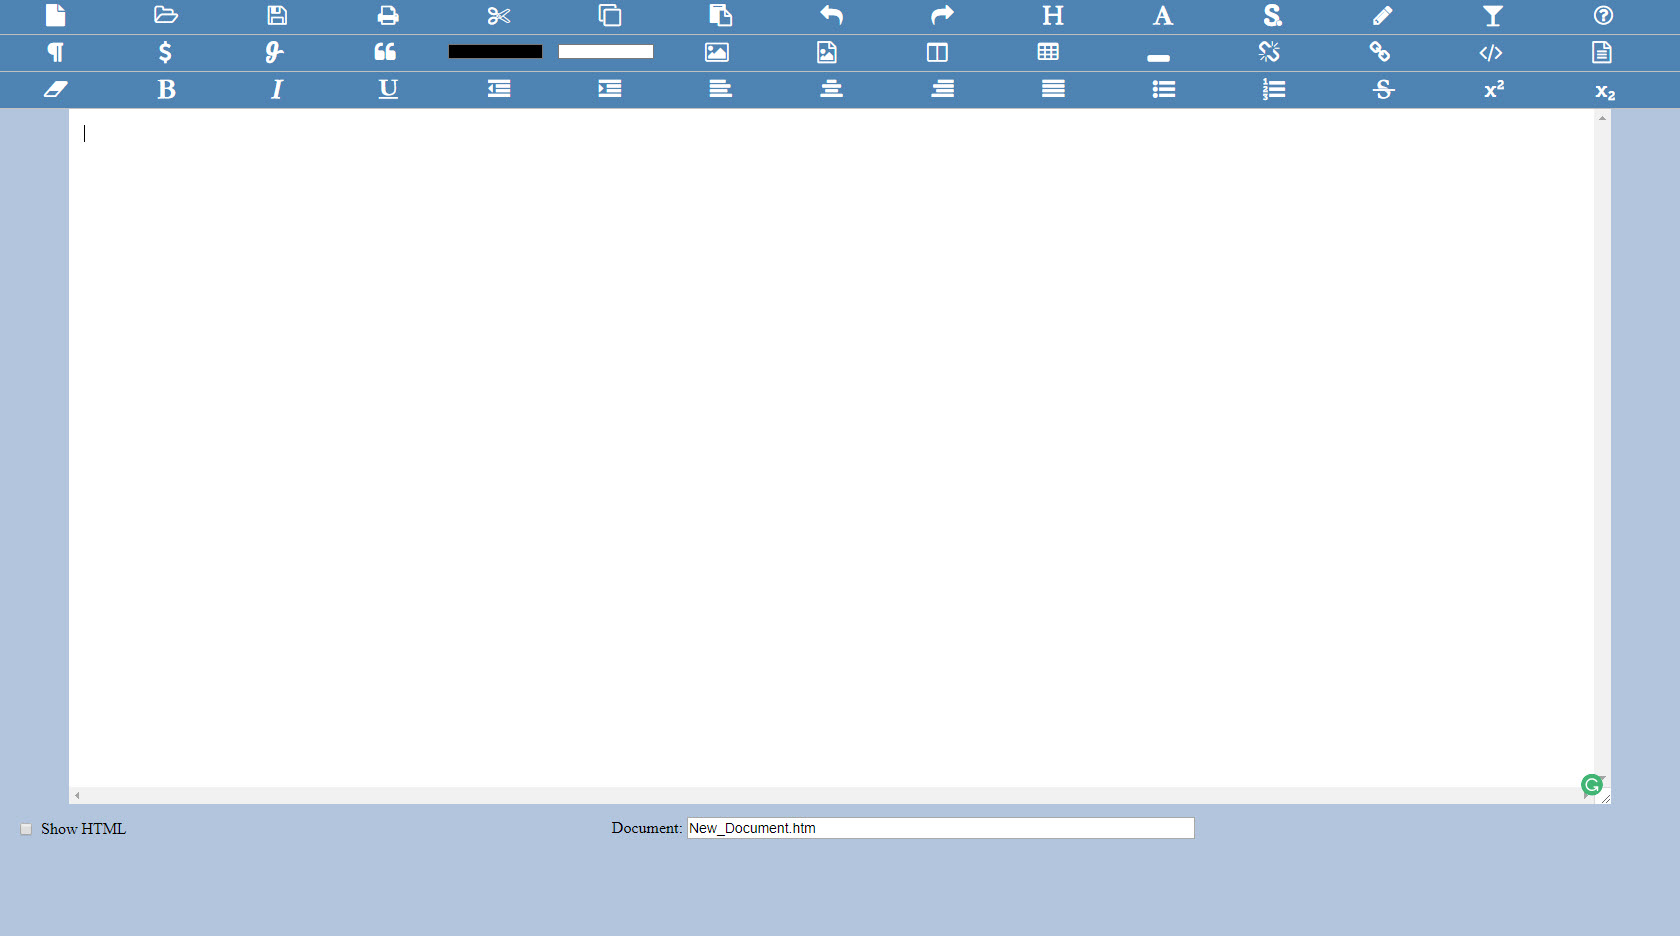Open the Font A menu
The height and width of the screenshot is (936, 1680).
1163,16
